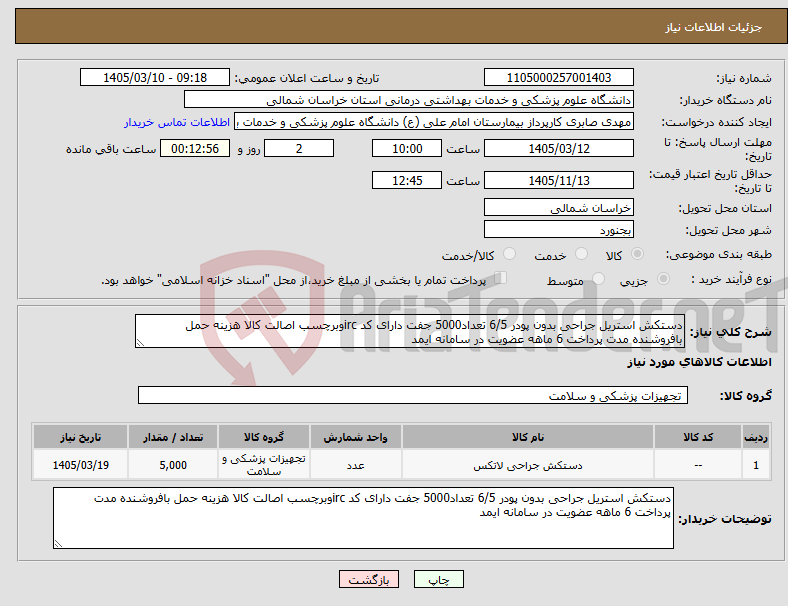Click the ردیف column header
The width and height of the screenshot is (788, 606).
click(756, 437)
